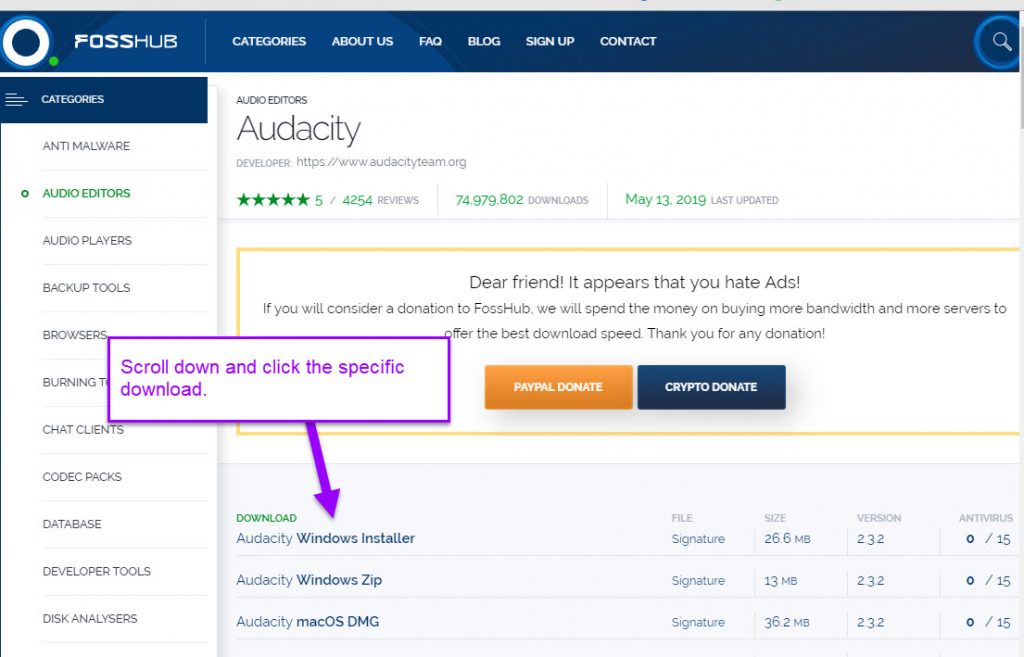Open Signature file for Windows Installer

[698, 539]
